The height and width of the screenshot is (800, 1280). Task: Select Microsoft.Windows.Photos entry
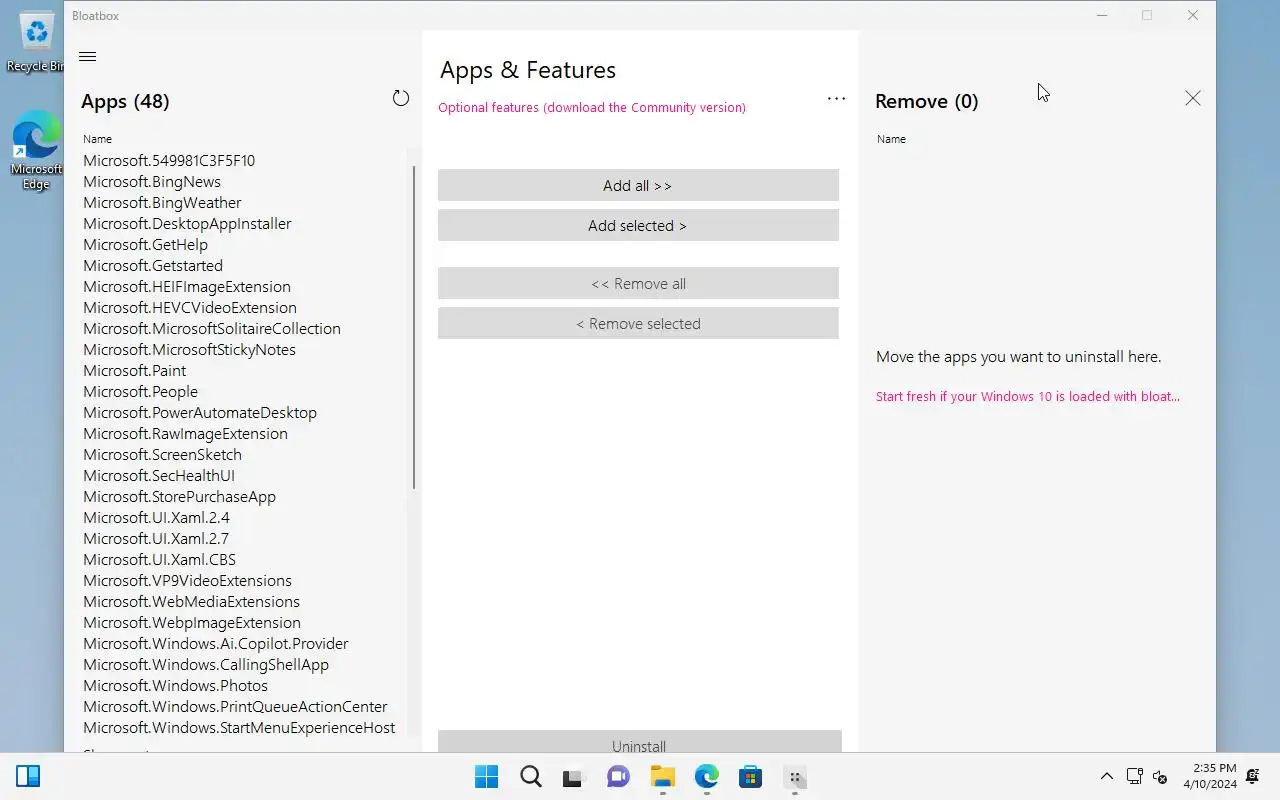click(x=175, y=685)
